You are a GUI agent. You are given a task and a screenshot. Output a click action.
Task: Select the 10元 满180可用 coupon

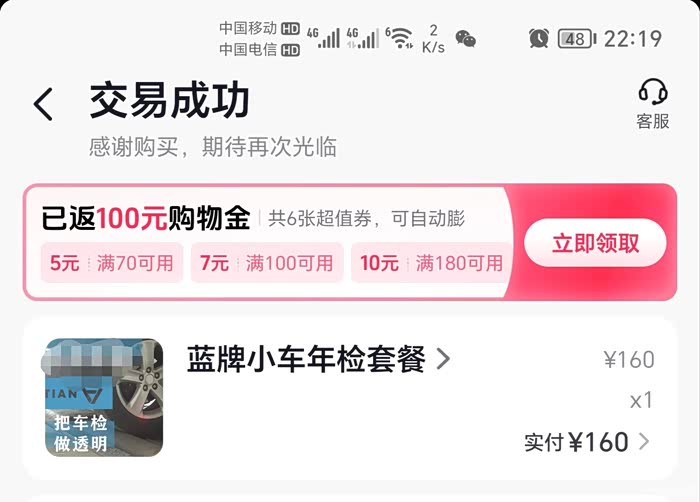pyautogui.click(x=431, y=263)
